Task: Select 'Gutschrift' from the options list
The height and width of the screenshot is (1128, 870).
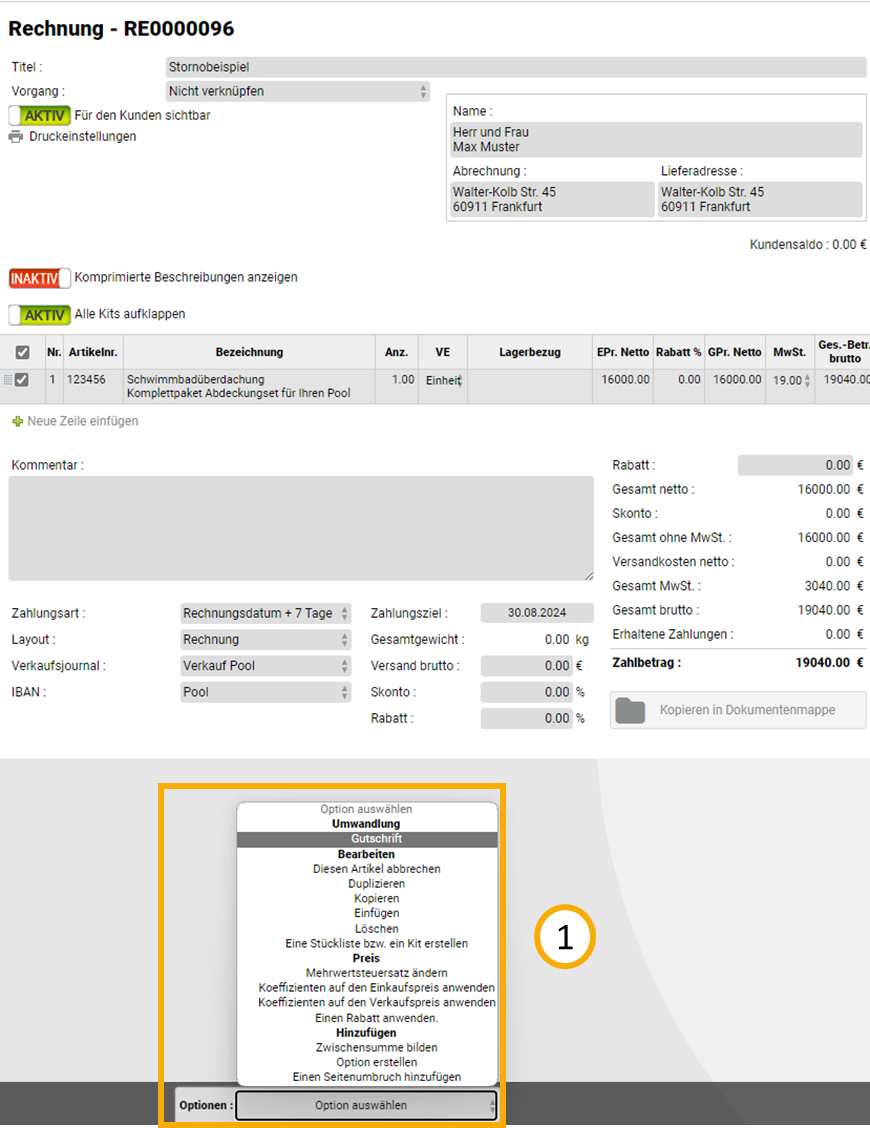Action: pyautogui.click(x=367, y=839)
